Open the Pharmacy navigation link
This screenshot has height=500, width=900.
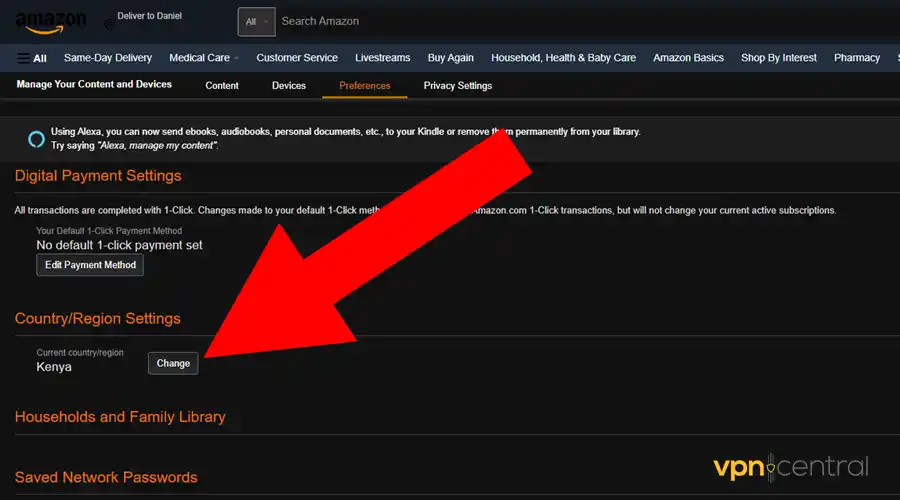point(857,58)
